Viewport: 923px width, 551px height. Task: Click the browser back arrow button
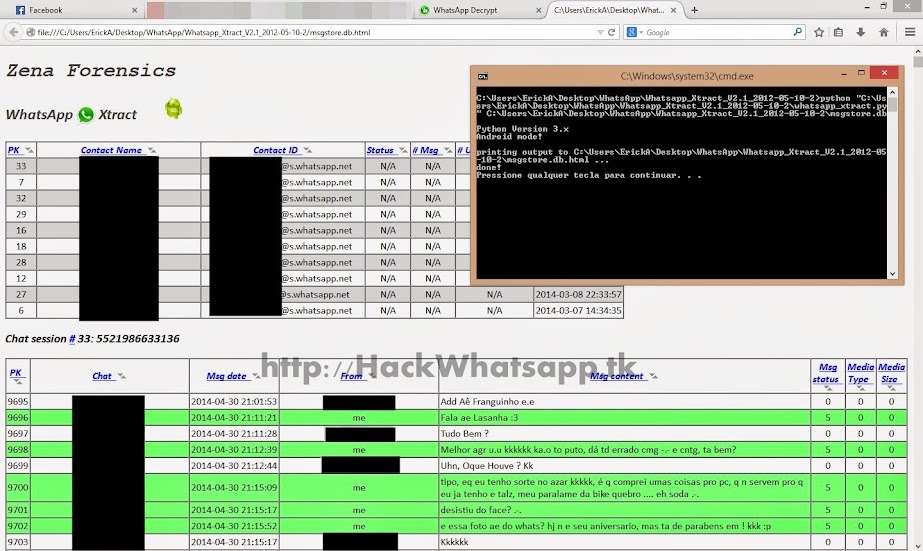tap(13, 32)
